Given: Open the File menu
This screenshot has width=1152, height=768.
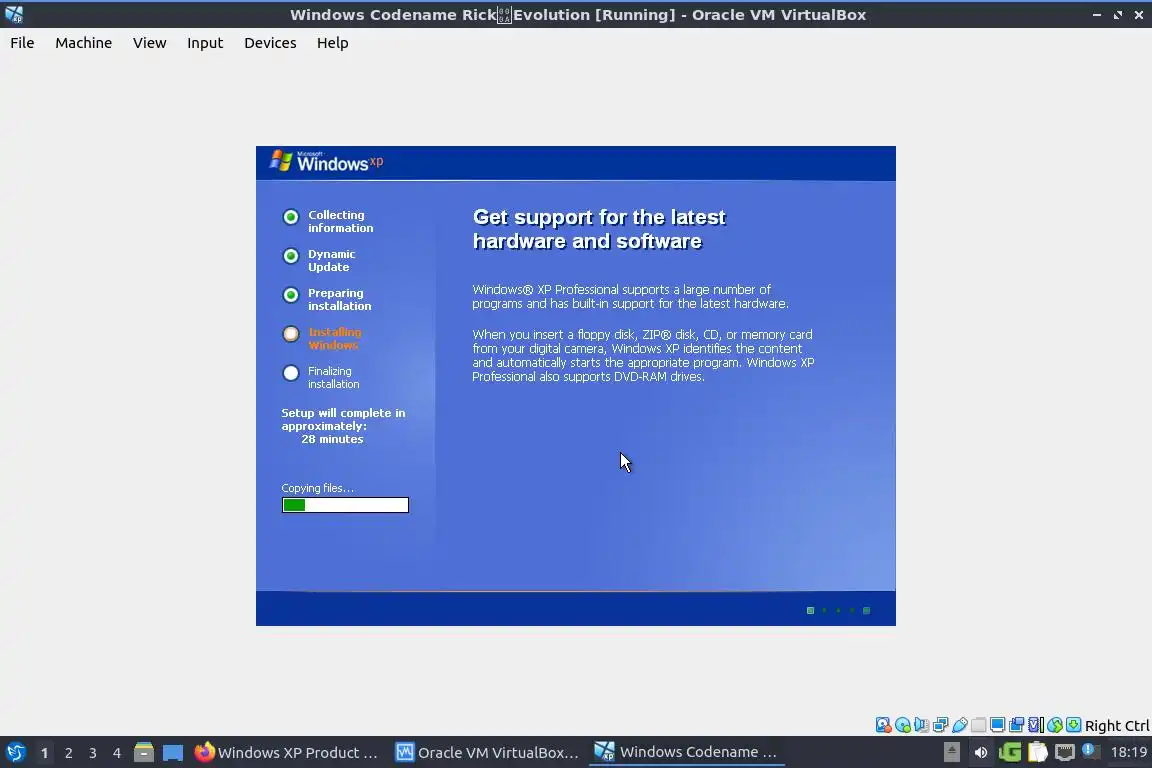Looking at the screenshot, I should click(x=22, y=43).
